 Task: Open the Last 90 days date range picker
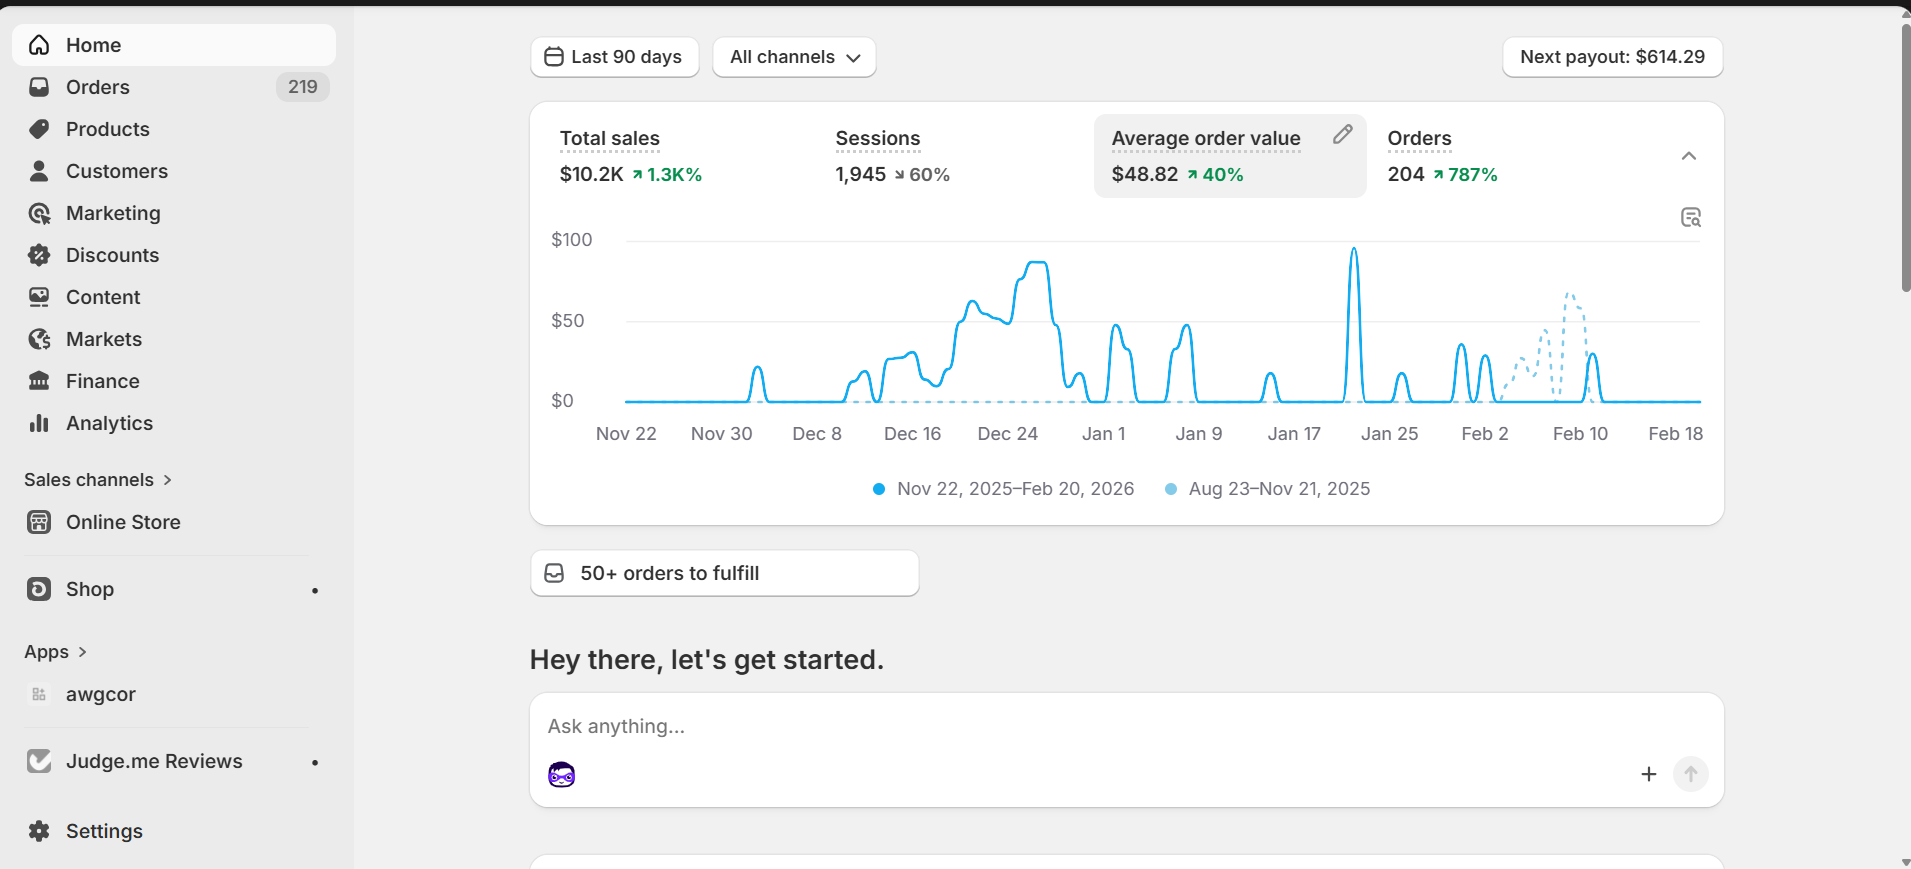[615, 57]
